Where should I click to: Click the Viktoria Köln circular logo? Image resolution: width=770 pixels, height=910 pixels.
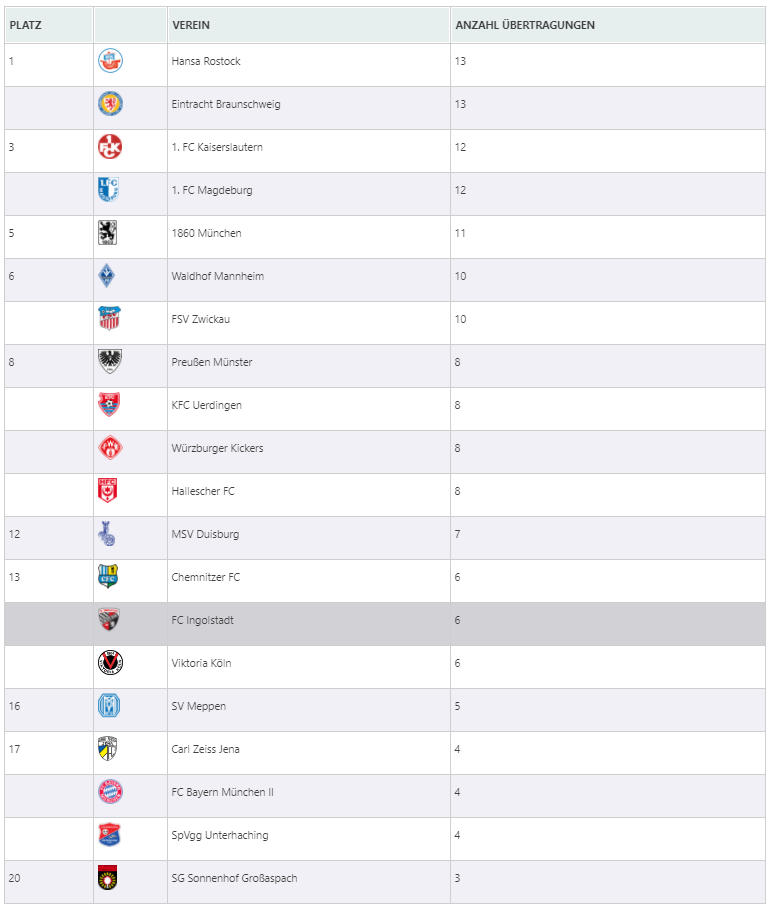point(110,663)
